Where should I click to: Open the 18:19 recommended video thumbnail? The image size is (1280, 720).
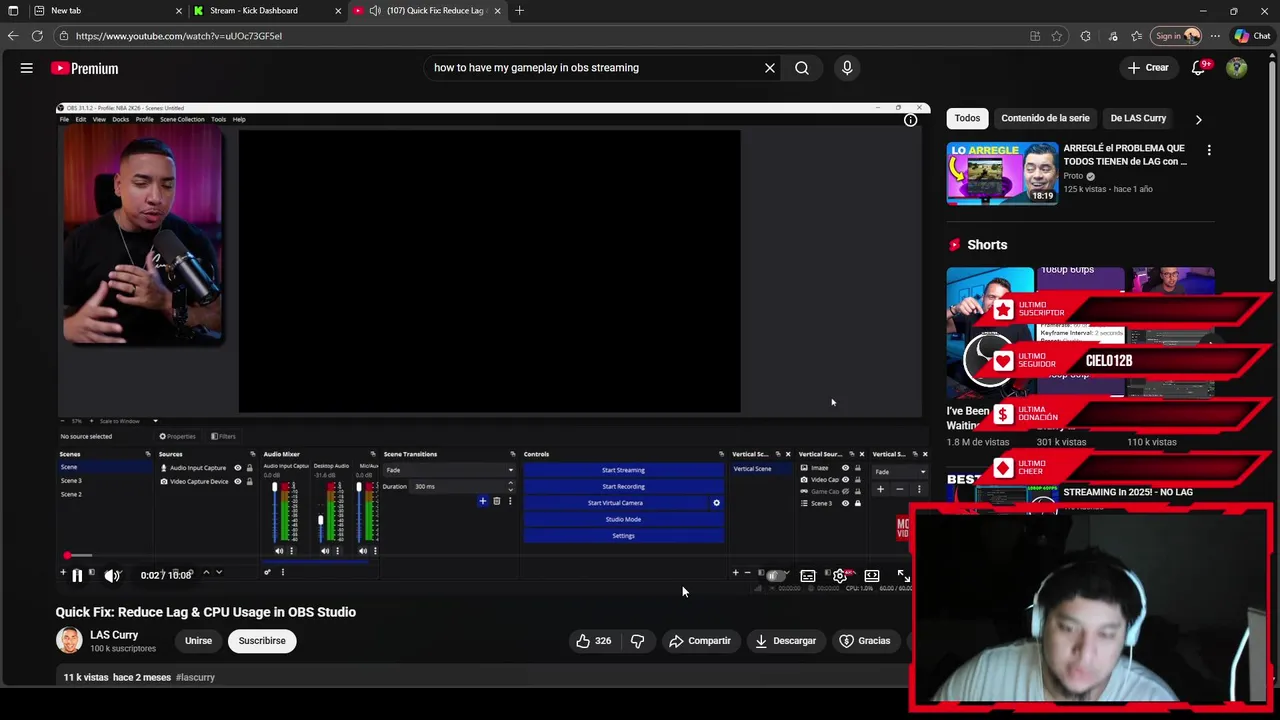point(1002,173)
